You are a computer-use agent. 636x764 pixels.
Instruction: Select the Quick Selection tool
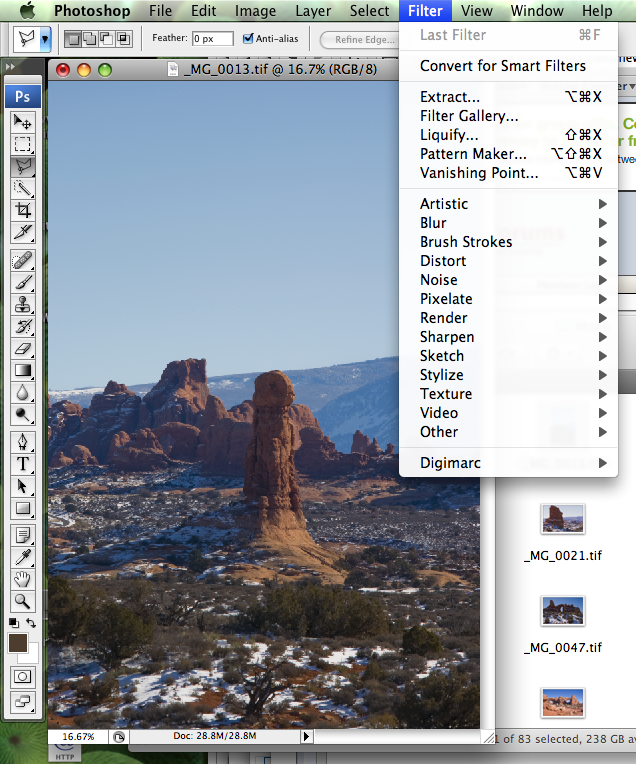pos(22,189)
